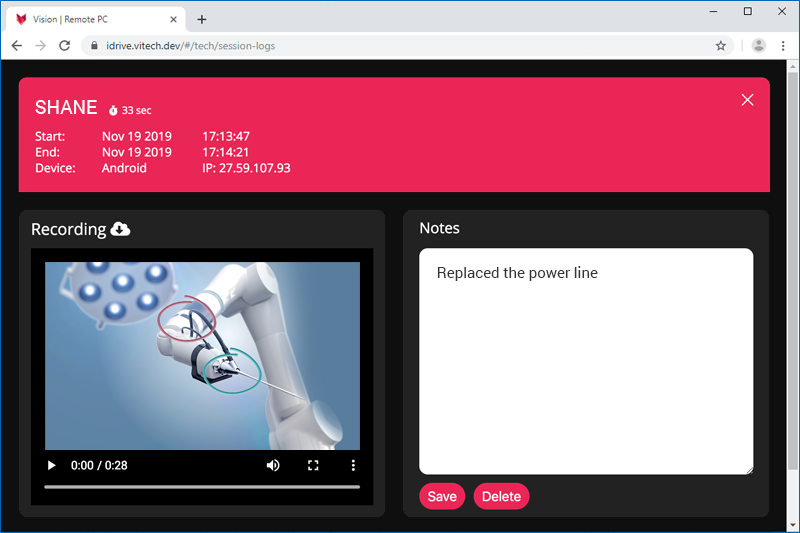Viewport: 800px width, 533px height.
Task: Click the page vertical scrollbar
Action: pos(792,270)
